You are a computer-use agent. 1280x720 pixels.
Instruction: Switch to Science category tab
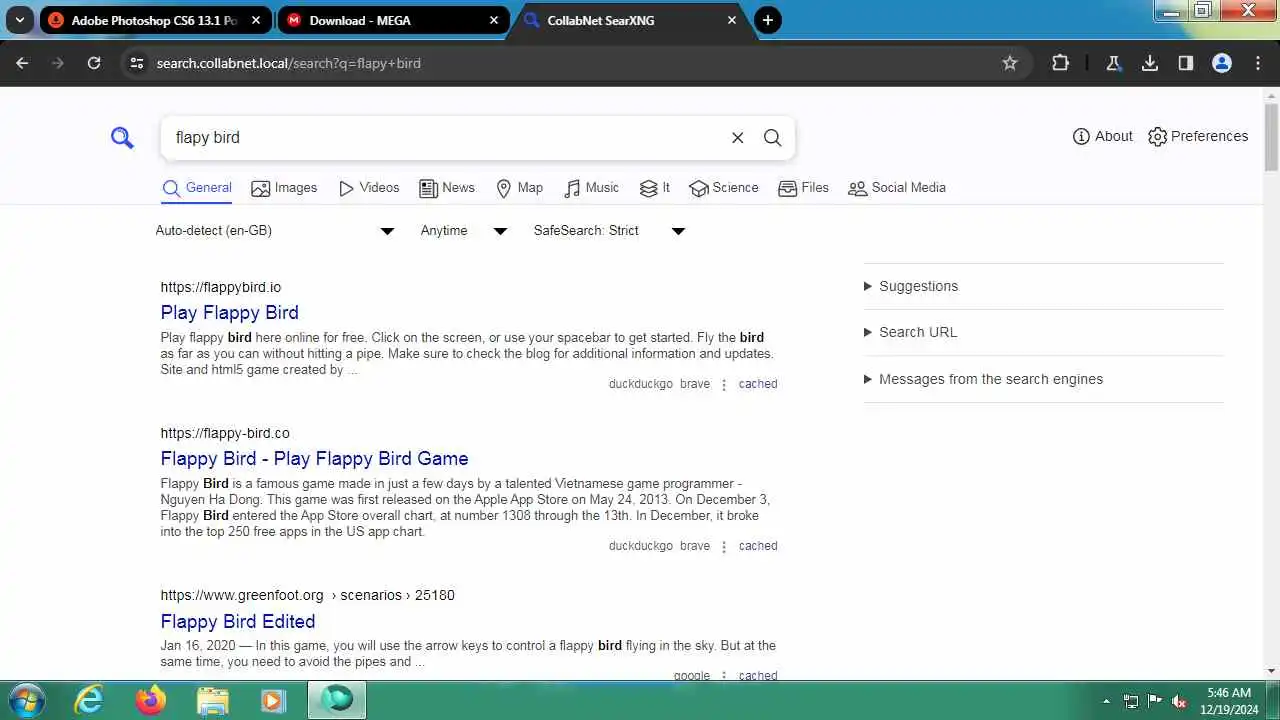(724, 188)
